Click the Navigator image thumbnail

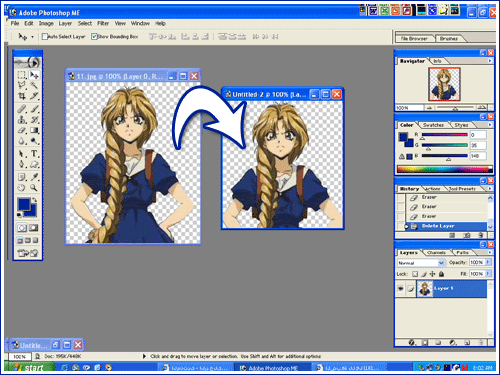coord(444,84)
